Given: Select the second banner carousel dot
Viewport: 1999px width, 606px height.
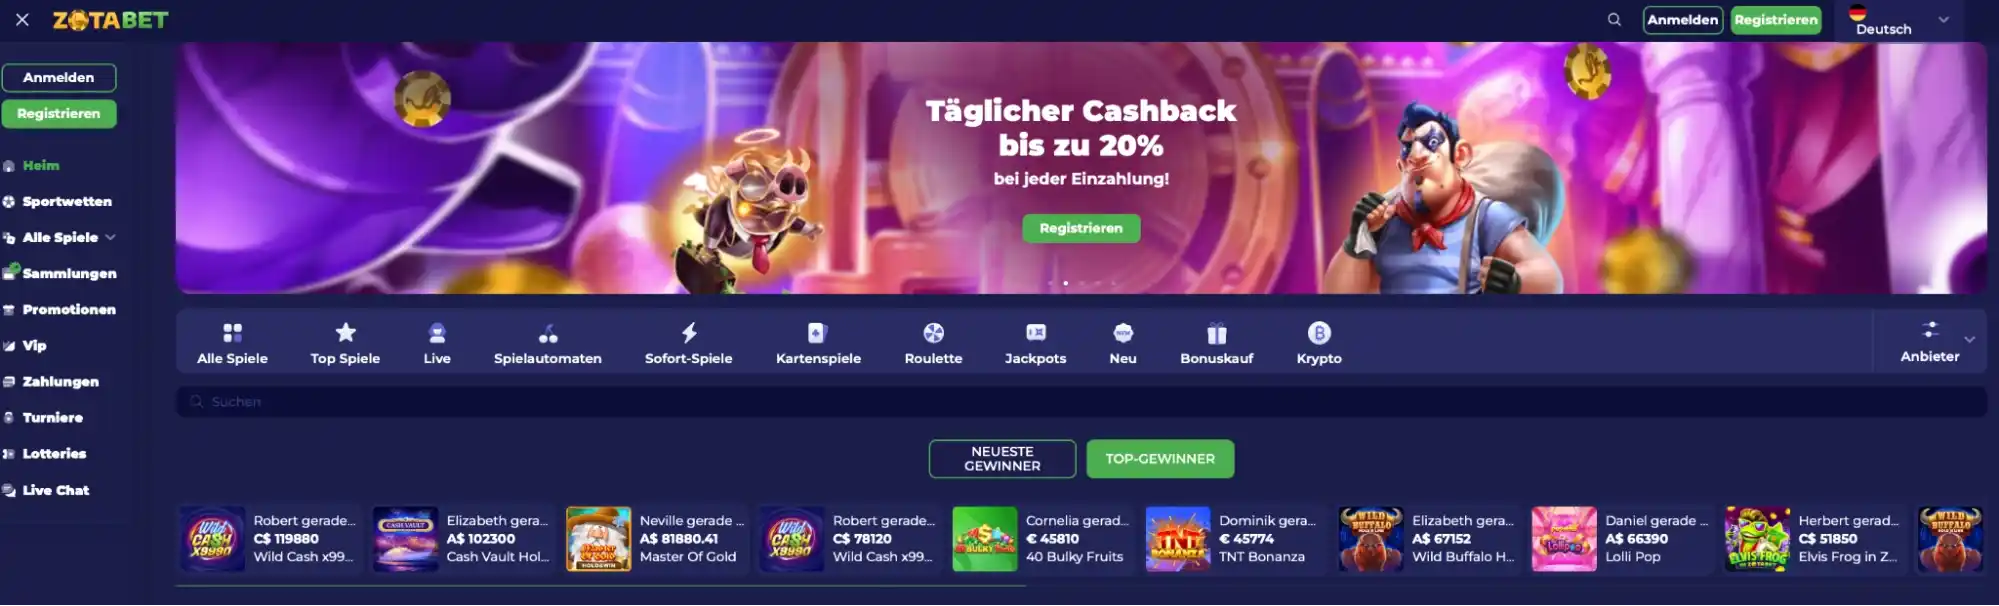Looking at the screenshot, I should coord(1065,283).
